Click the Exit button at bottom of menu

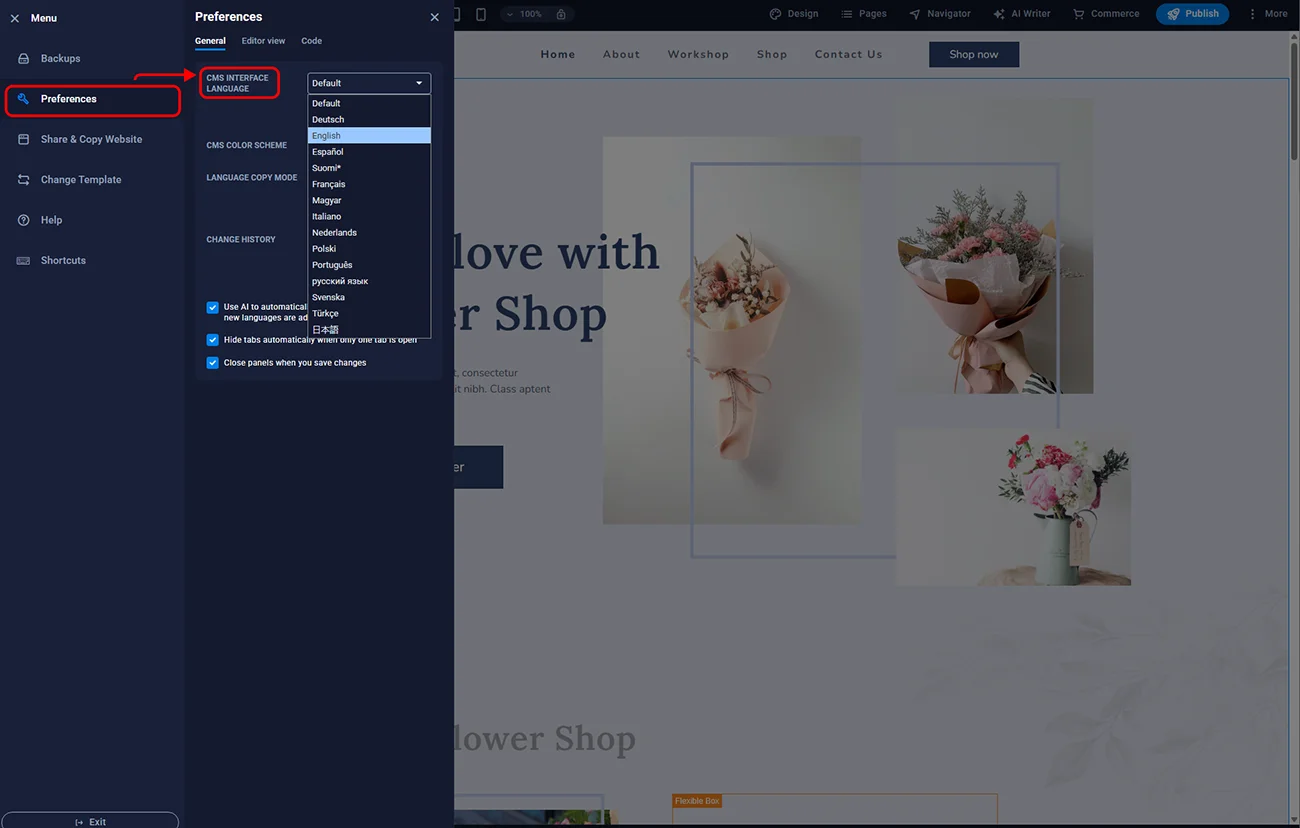pos(90,821)
